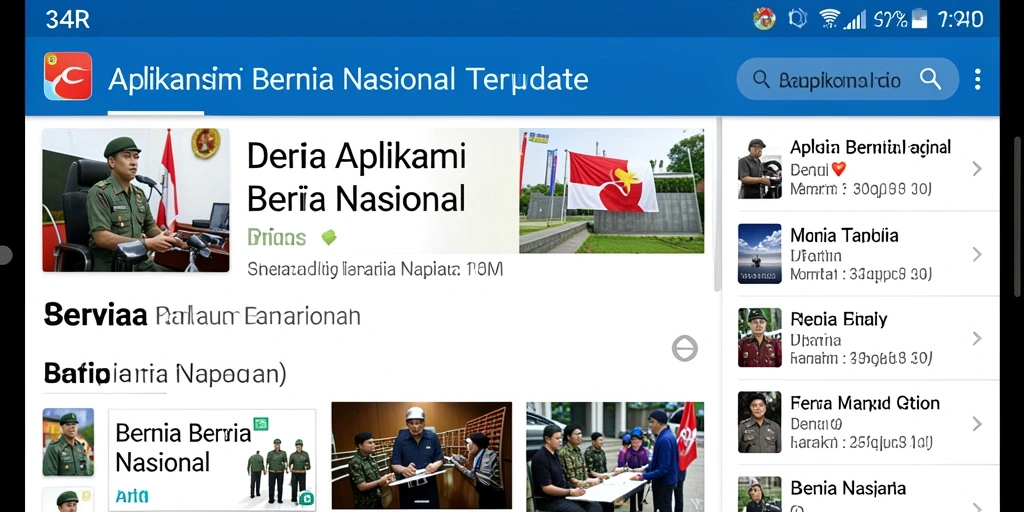1024x512 pixels.
Task: Tap the sync-like icon in status bar
Action: [x=797, y=18]
